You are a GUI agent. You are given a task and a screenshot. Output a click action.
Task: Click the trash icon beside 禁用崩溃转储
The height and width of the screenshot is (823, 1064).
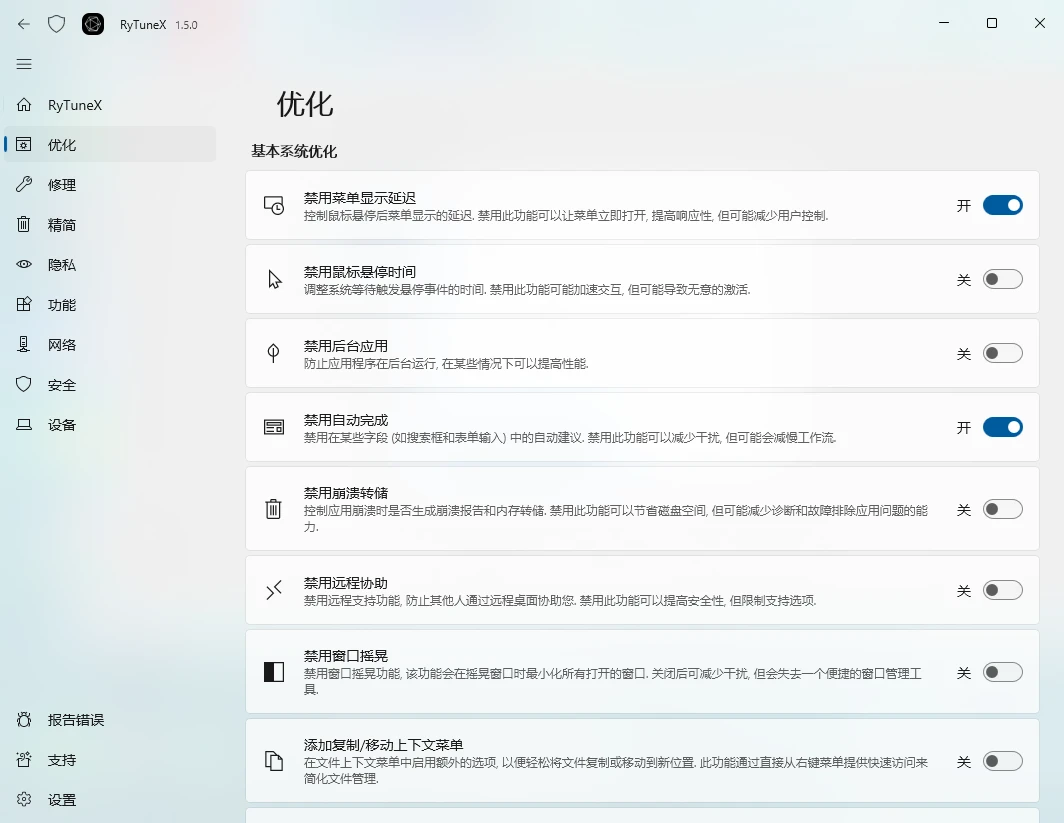pyautogui.click(x=272, y=509)
